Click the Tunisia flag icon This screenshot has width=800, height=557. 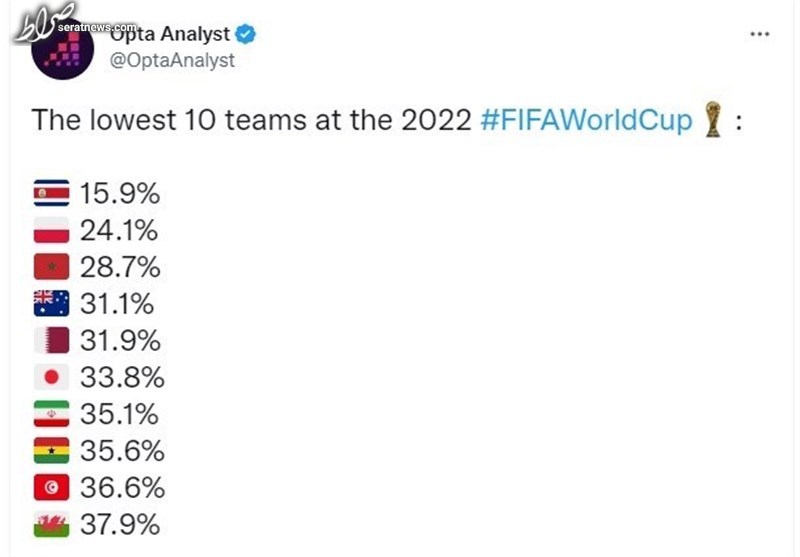52,487
